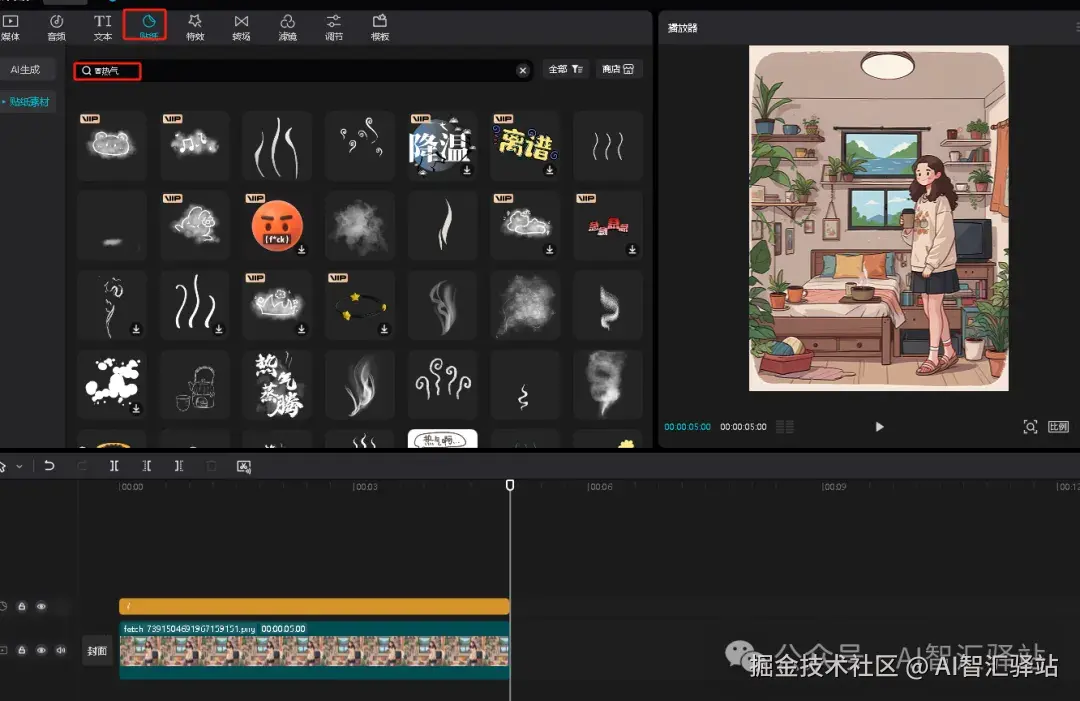Open the 文本 text tab
1080x701 pixels.
click(x=103, y=28)
